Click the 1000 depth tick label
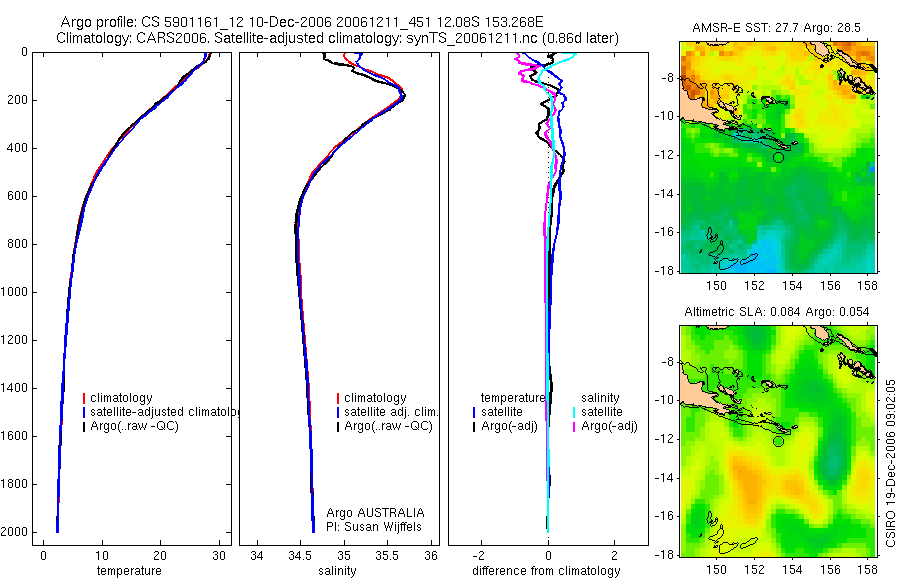 14,292
